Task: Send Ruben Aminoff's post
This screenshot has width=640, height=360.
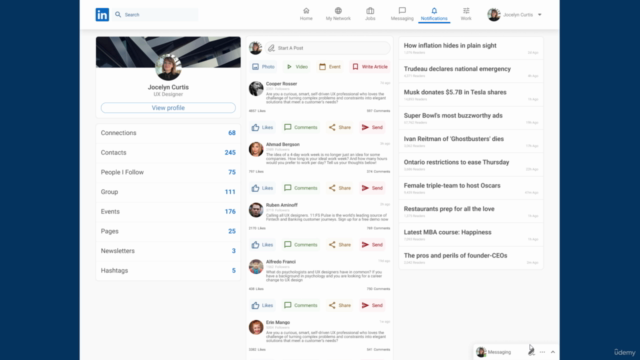Action: tap(372, 245)
